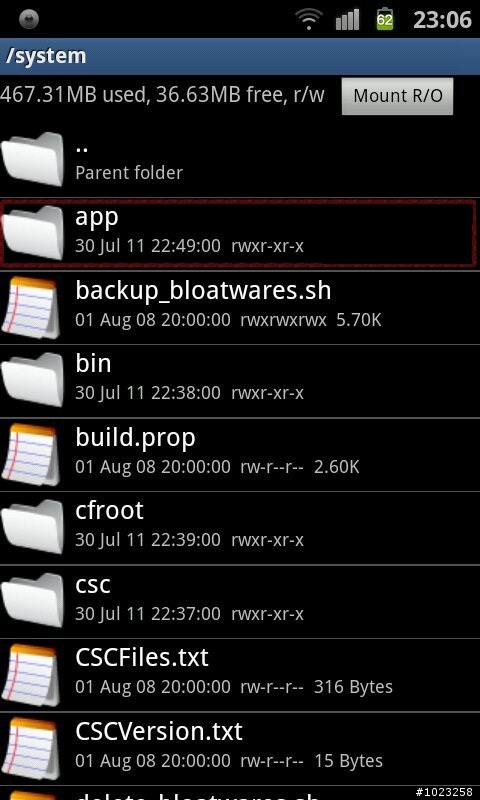Select the backup_bloatwares.sh file name
480x800 pixels.
click(203, 291)
